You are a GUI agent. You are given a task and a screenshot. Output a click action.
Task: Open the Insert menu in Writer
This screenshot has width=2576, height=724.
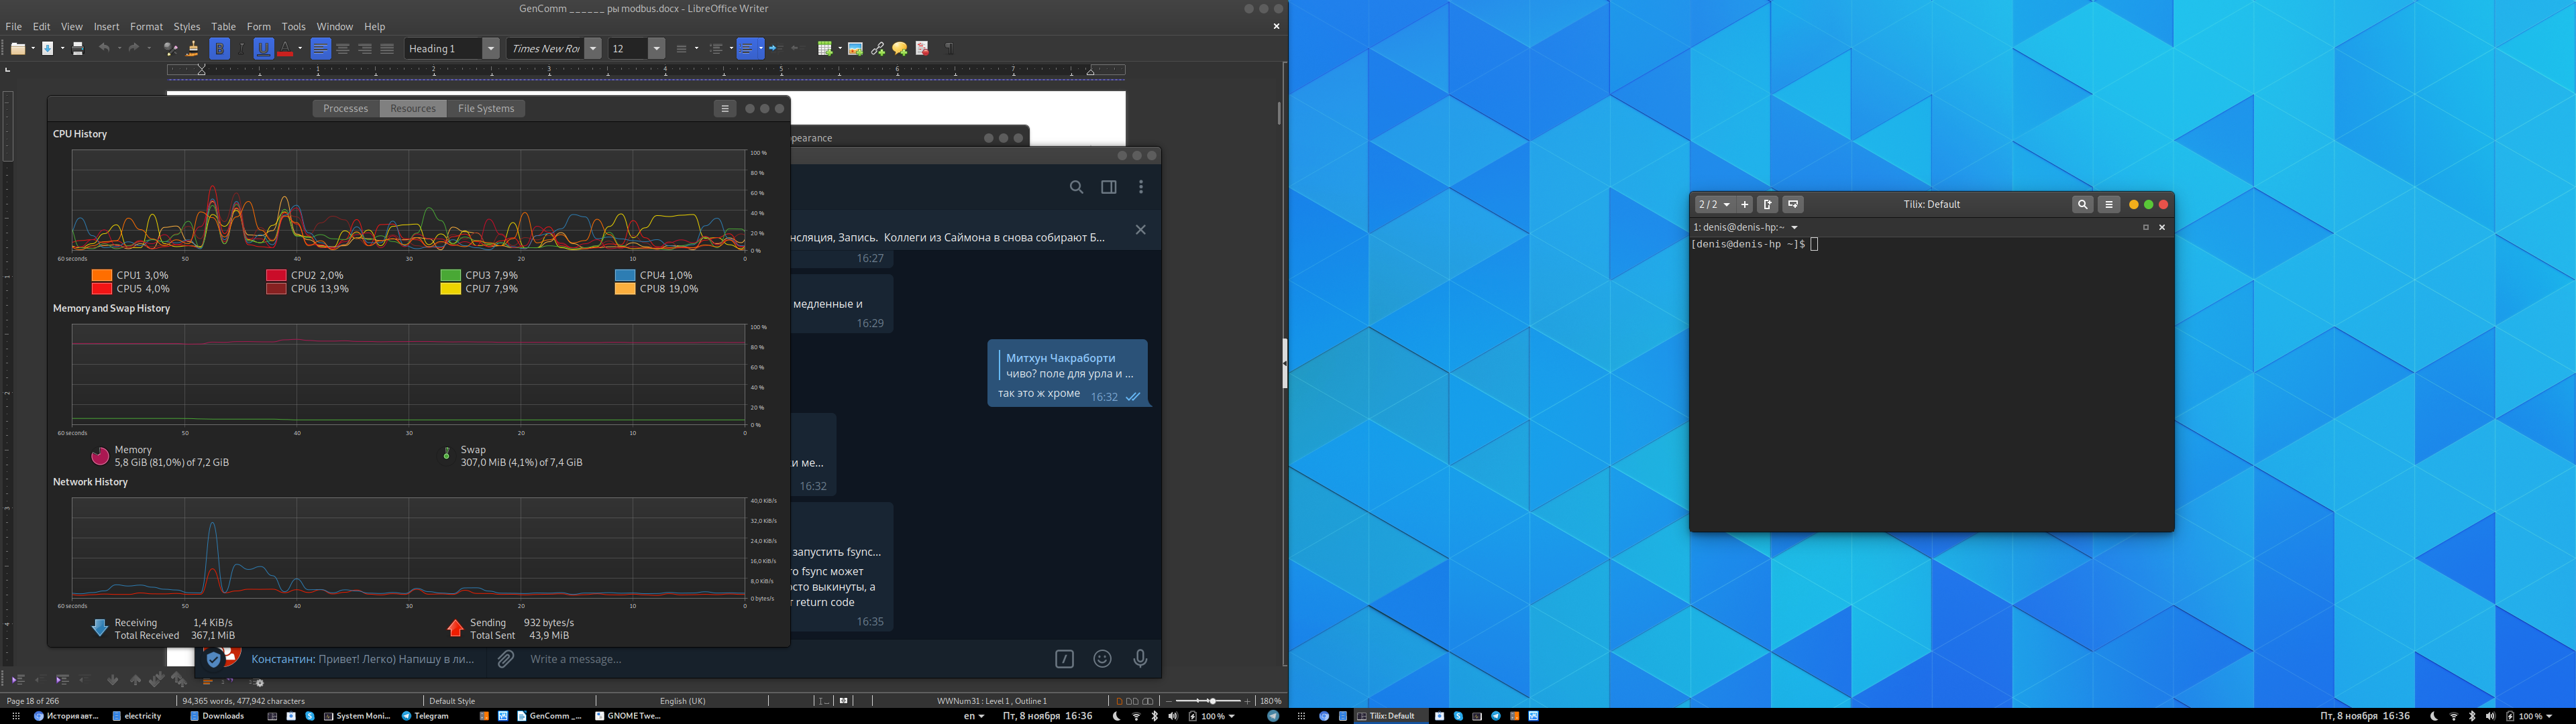[107, 27]
